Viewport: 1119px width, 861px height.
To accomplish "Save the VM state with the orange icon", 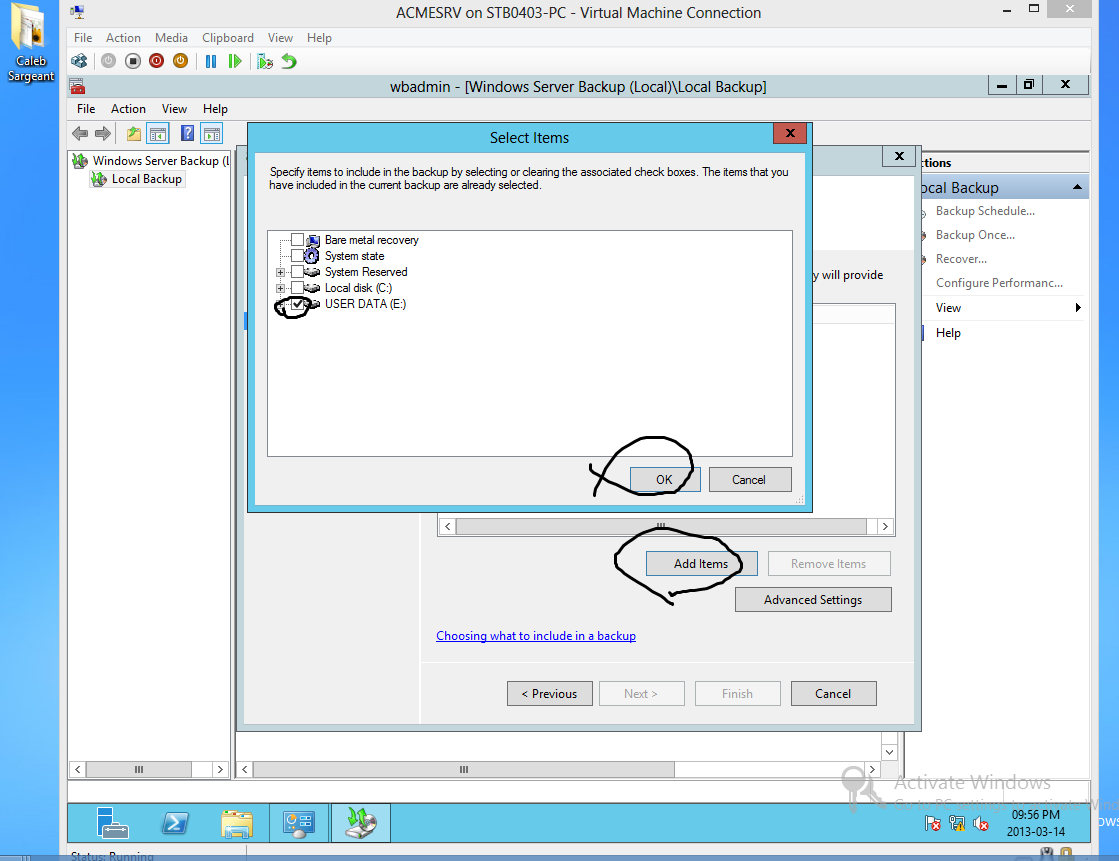I will click(181, 61).
